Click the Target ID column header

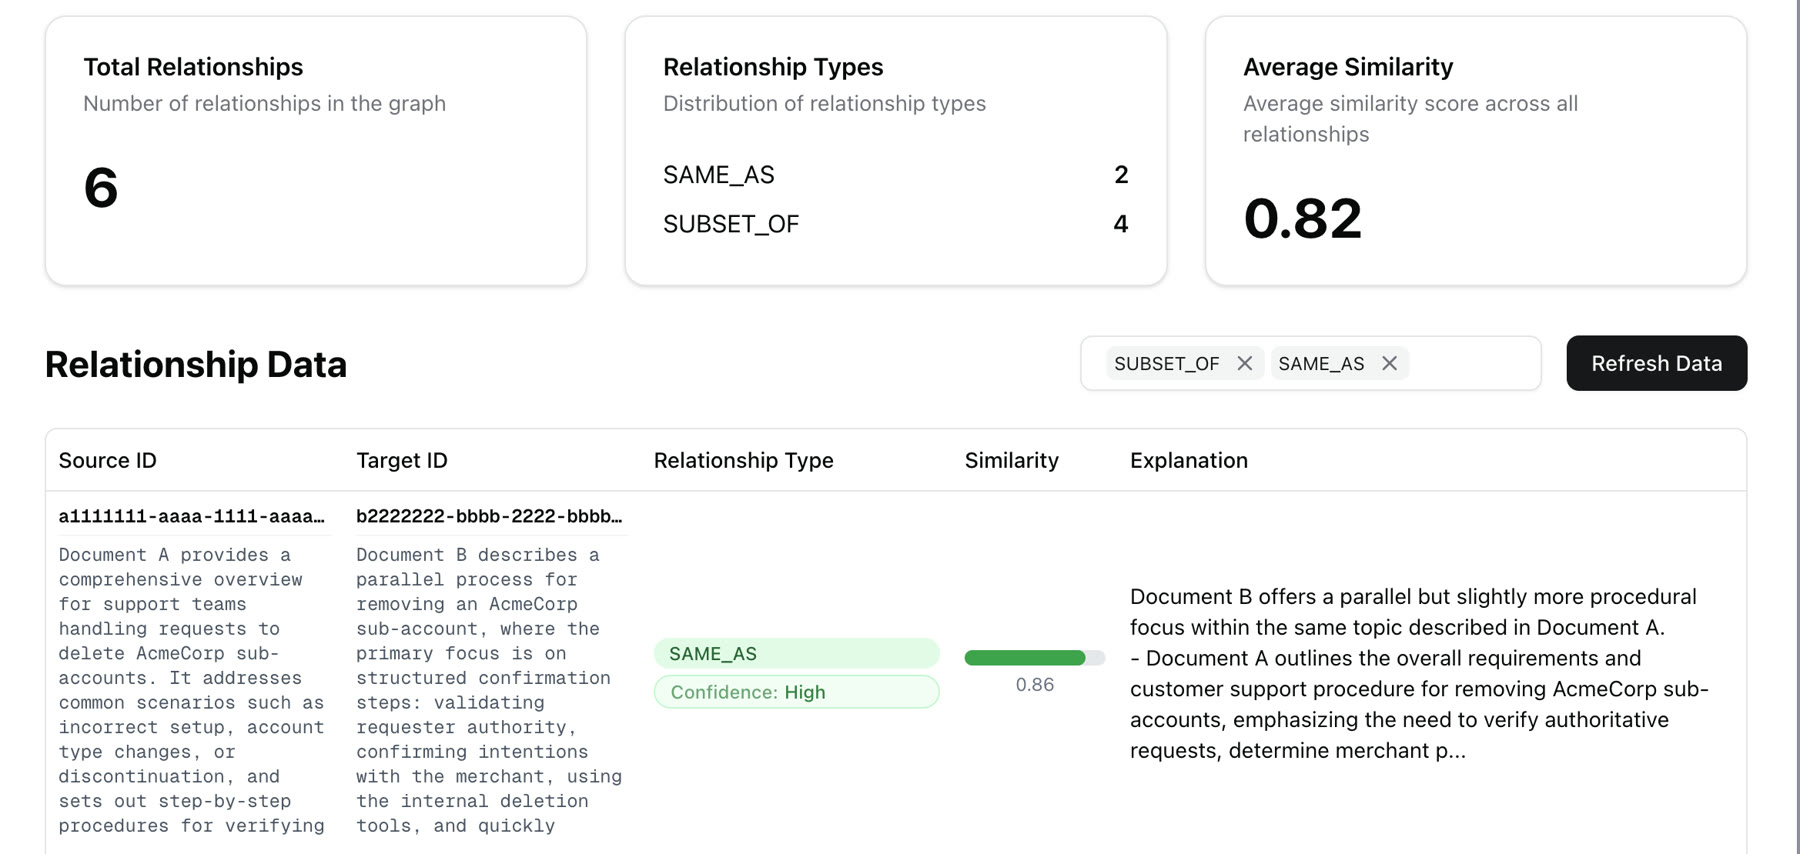pyautogui.click(x=402, y=460)
